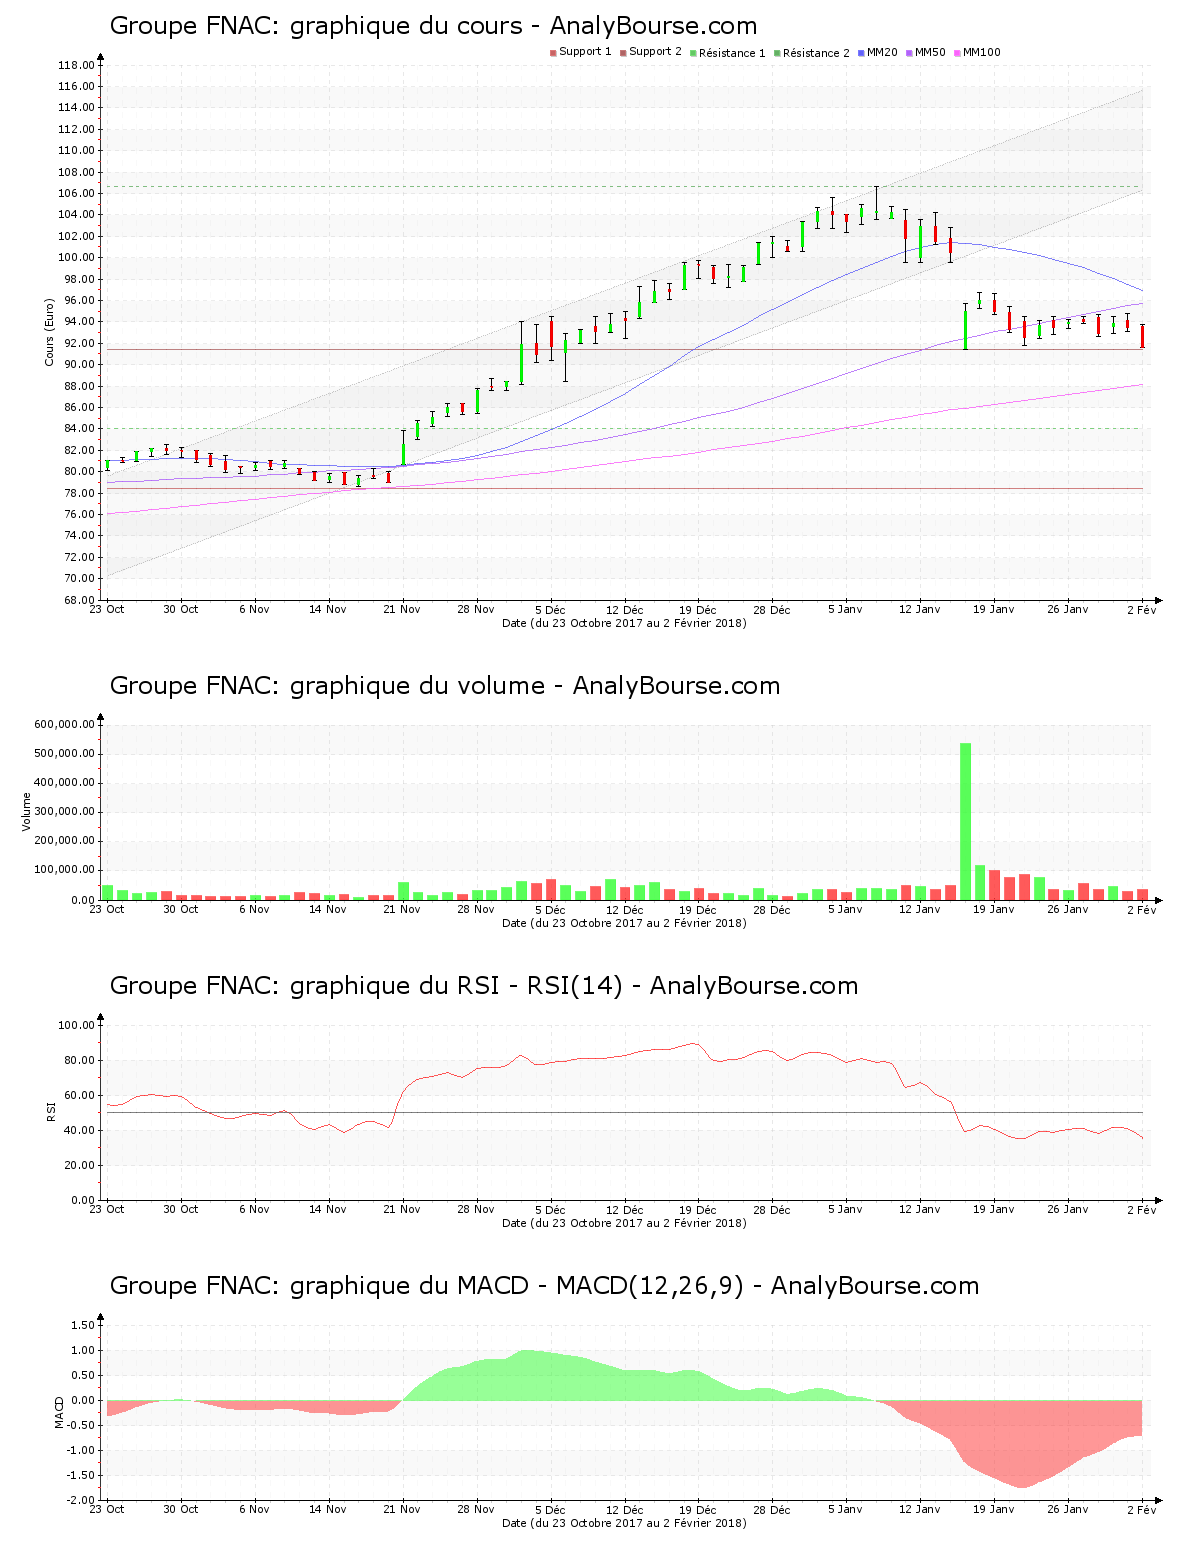Screen dimensions: 1200x1550
Task: Click '2 Fév' on the MACD chart axis
Action: click(x=1142, y=1510)
